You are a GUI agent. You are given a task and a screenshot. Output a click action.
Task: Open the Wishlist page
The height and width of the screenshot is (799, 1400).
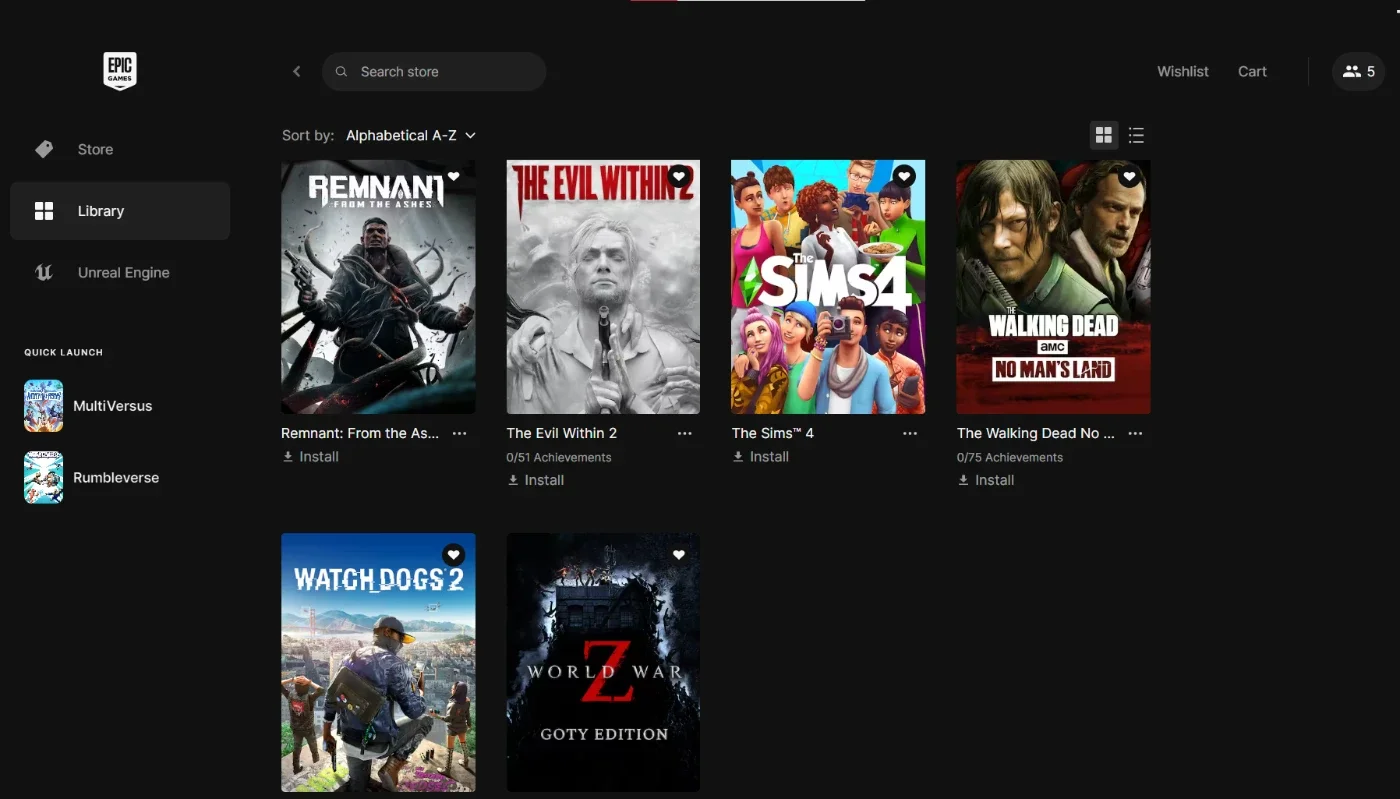pyautogui.click(x=1183, y=72)
